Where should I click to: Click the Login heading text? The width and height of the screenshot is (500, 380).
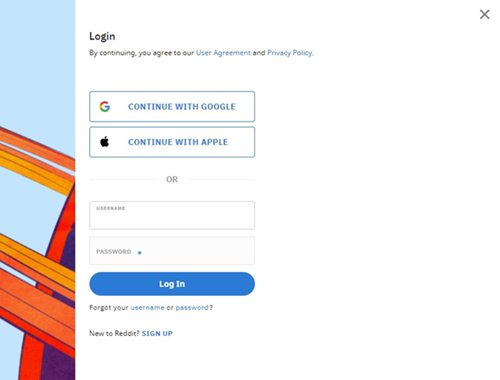(x=102, y=36)
